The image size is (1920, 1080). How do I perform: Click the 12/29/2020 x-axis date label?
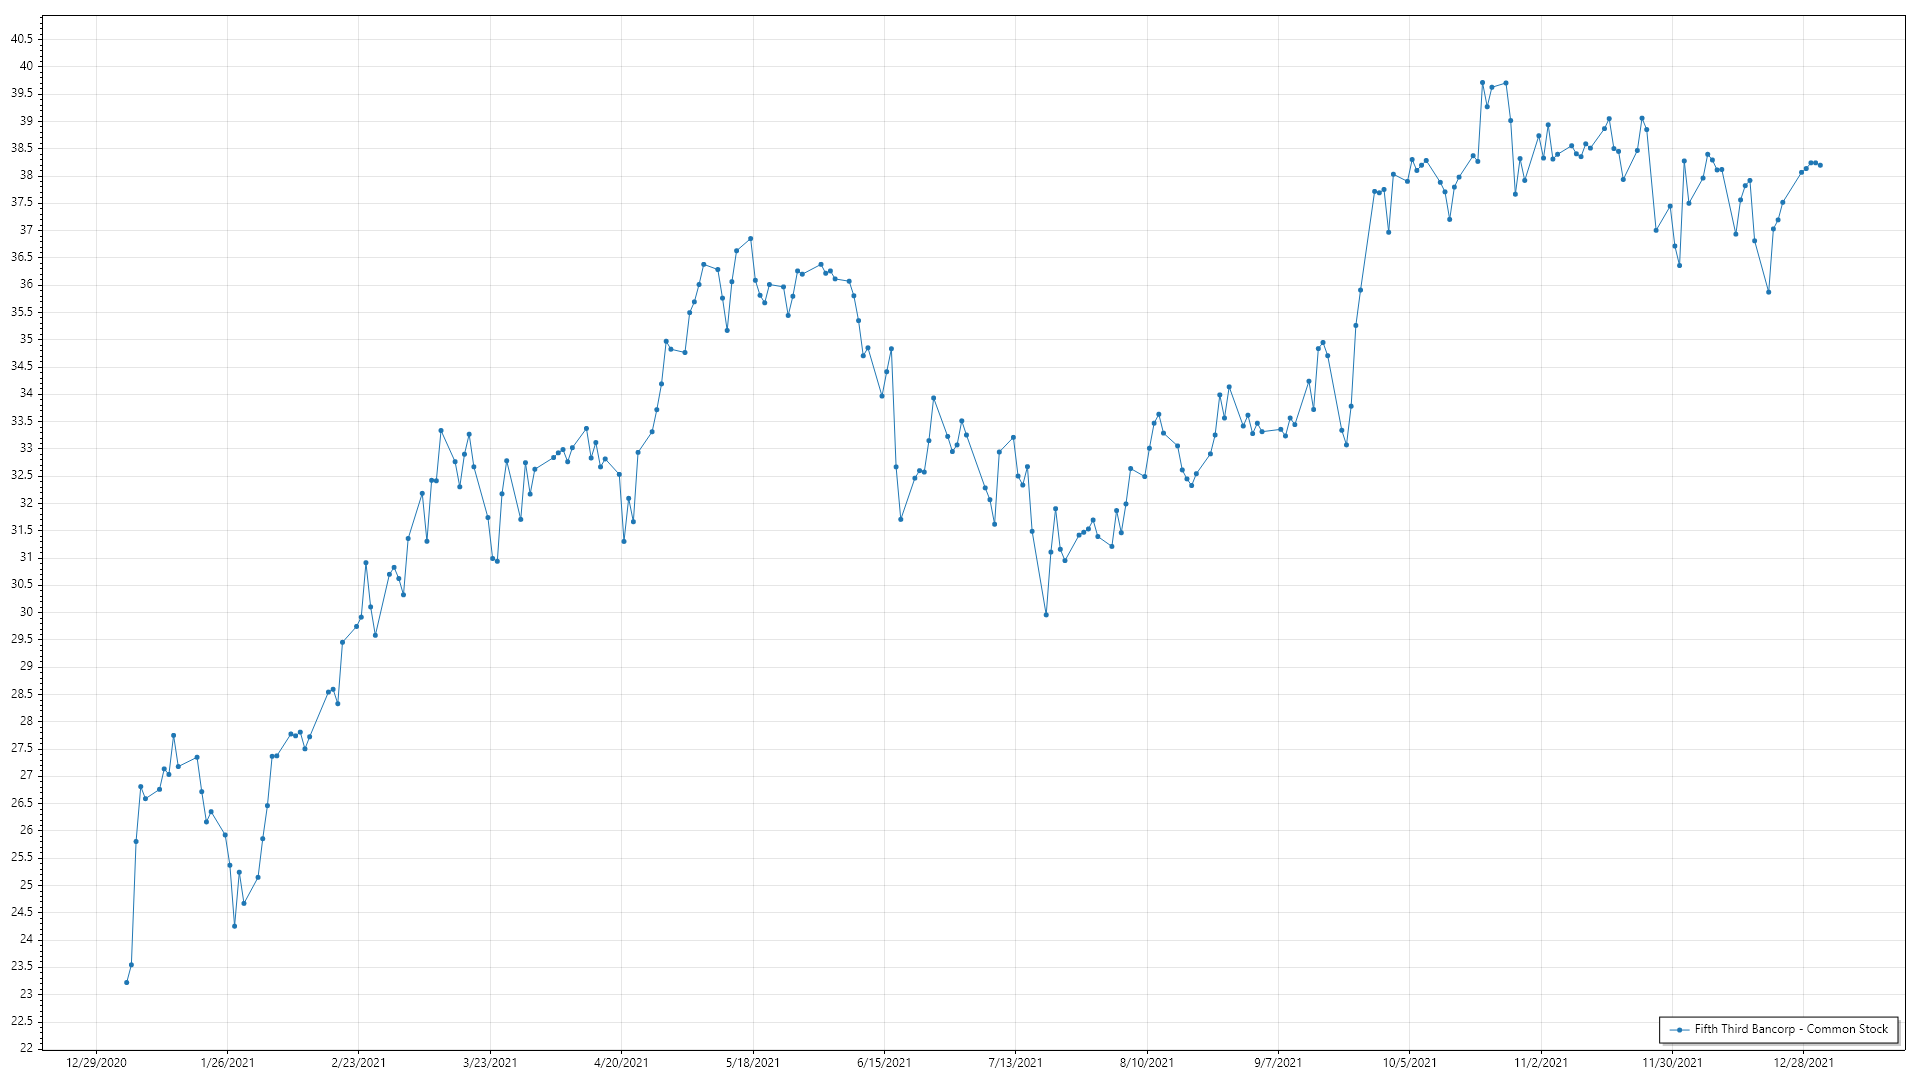[96, 1063]
